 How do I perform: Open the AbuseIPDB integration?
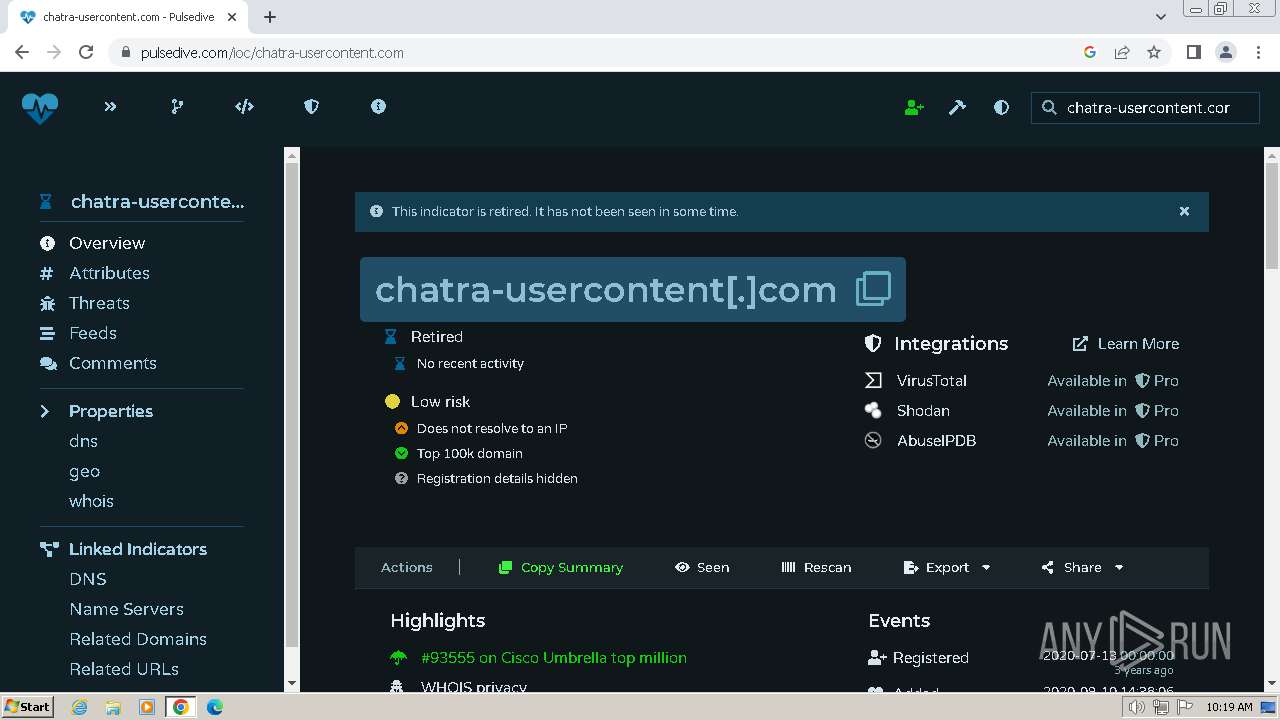coord(936,440)
